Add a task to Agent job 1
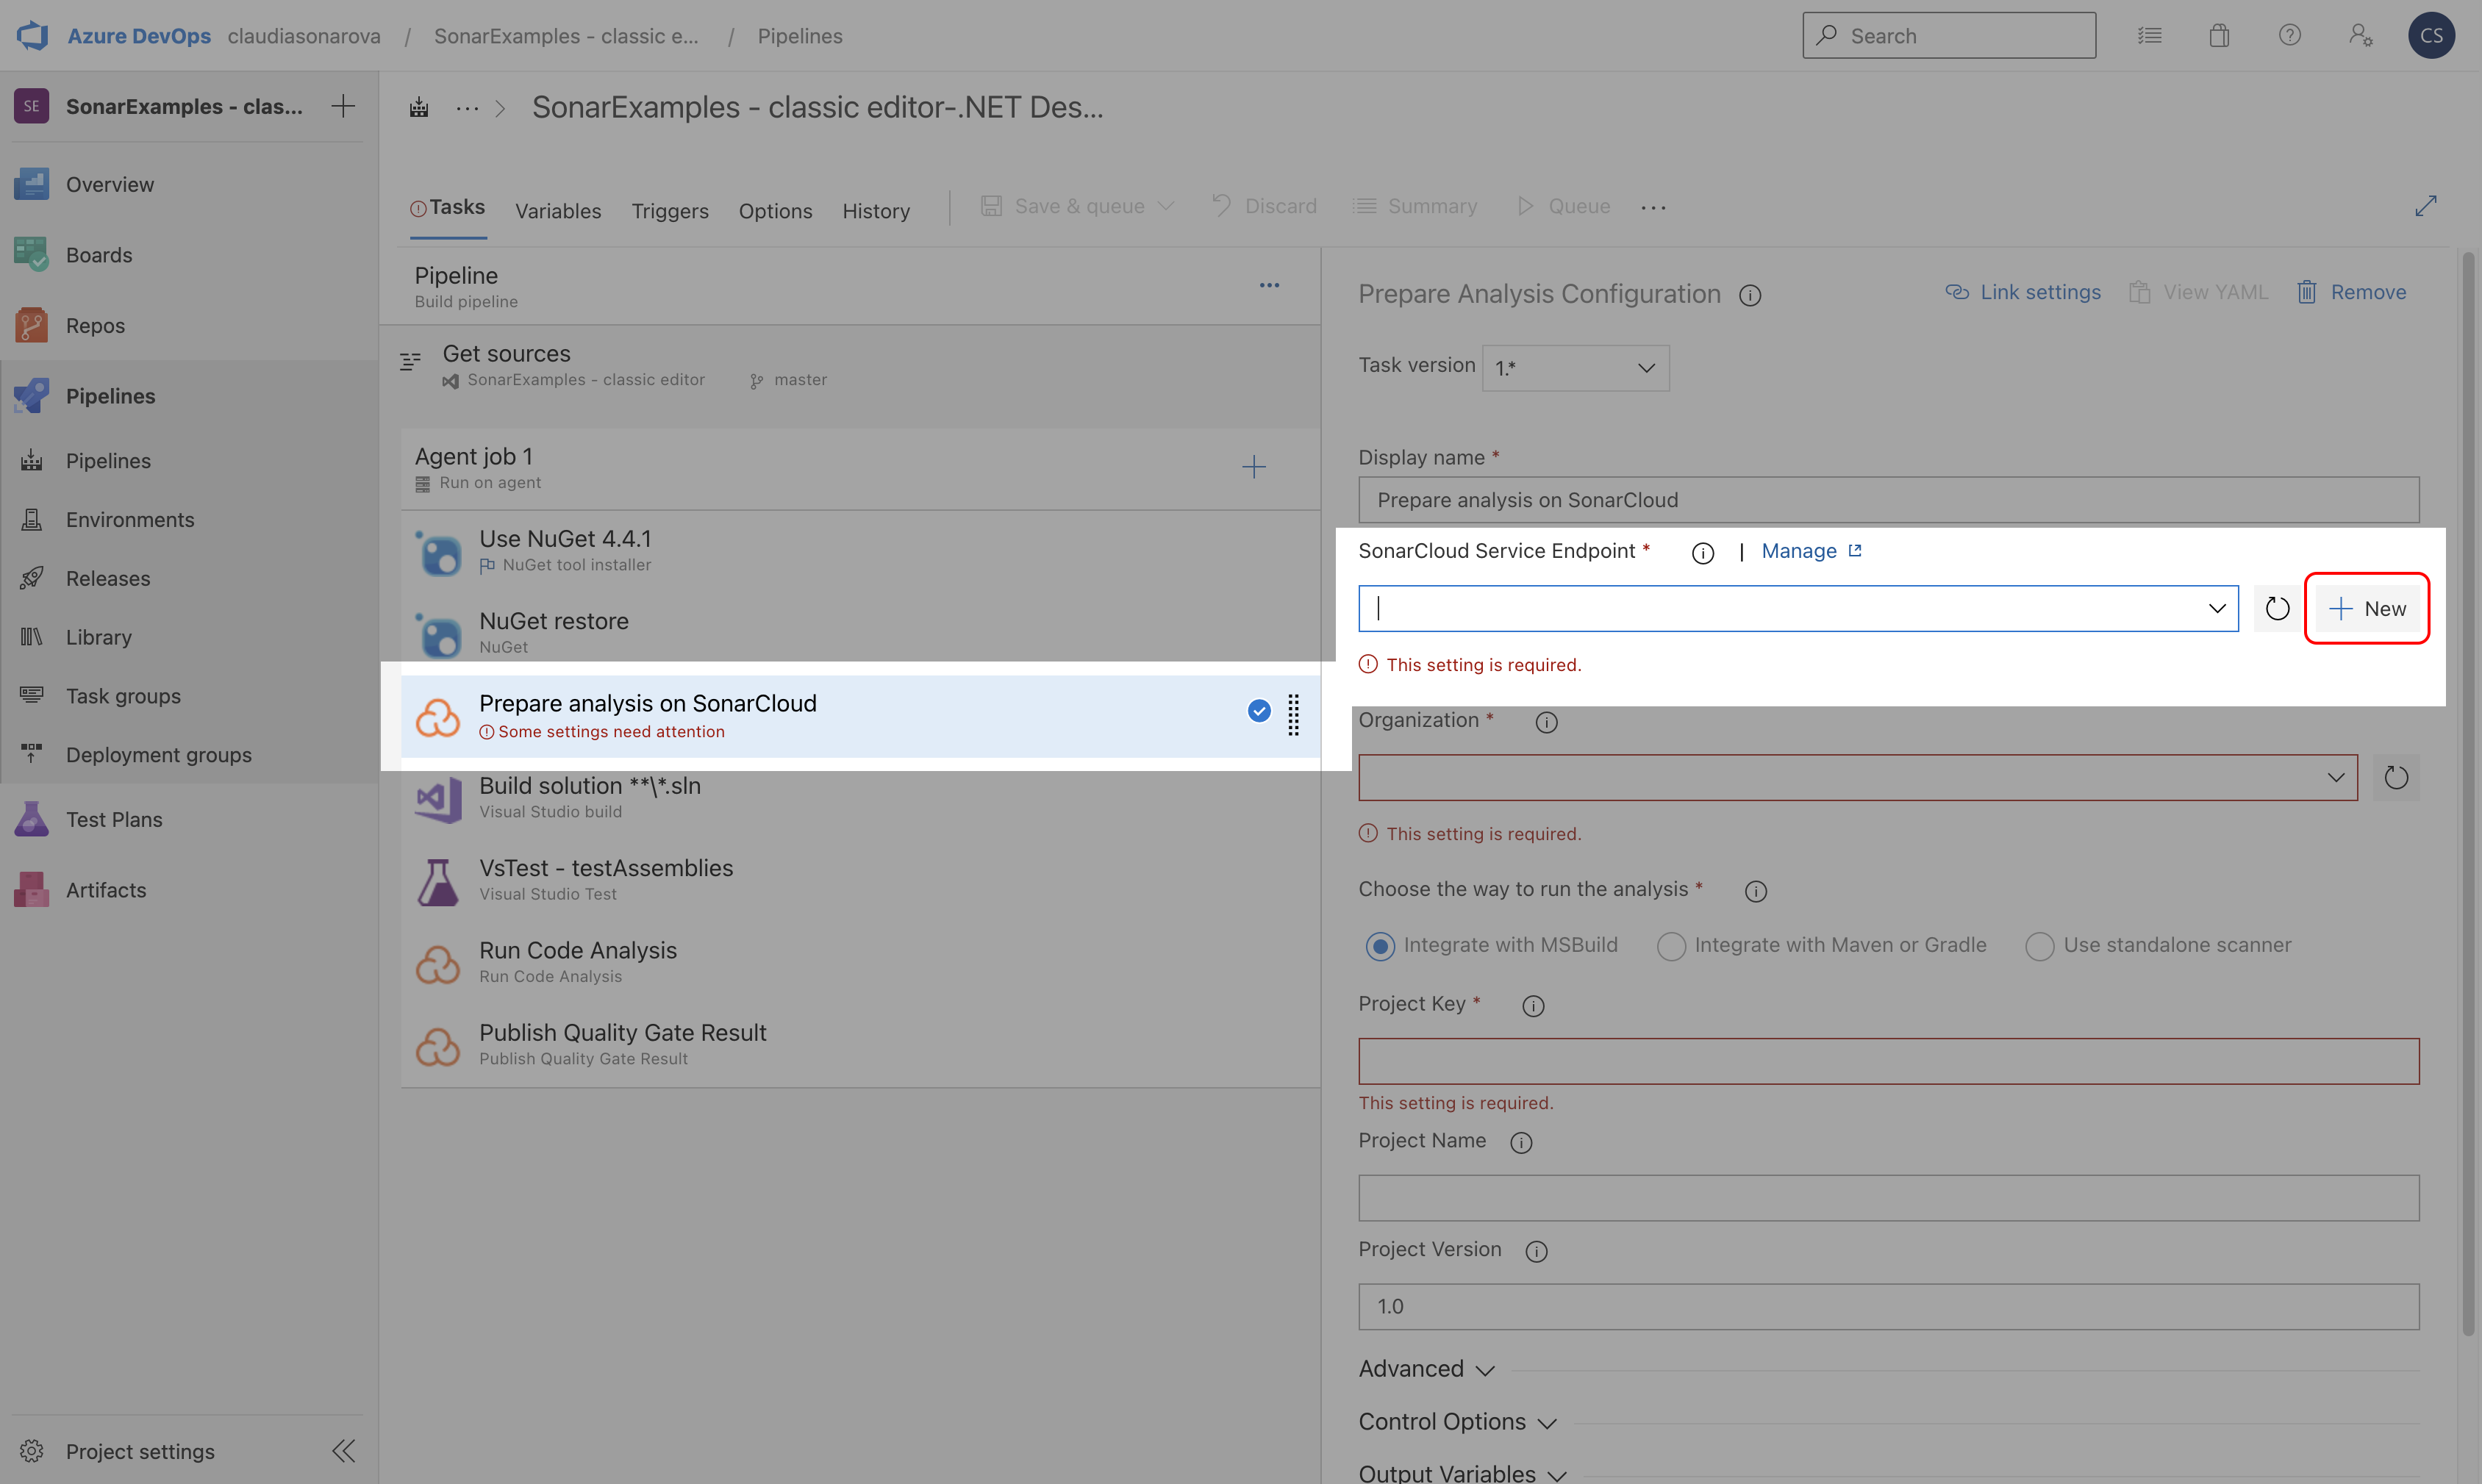The height and width of the screenshot is (1484, 2482). click(1253, 467)
